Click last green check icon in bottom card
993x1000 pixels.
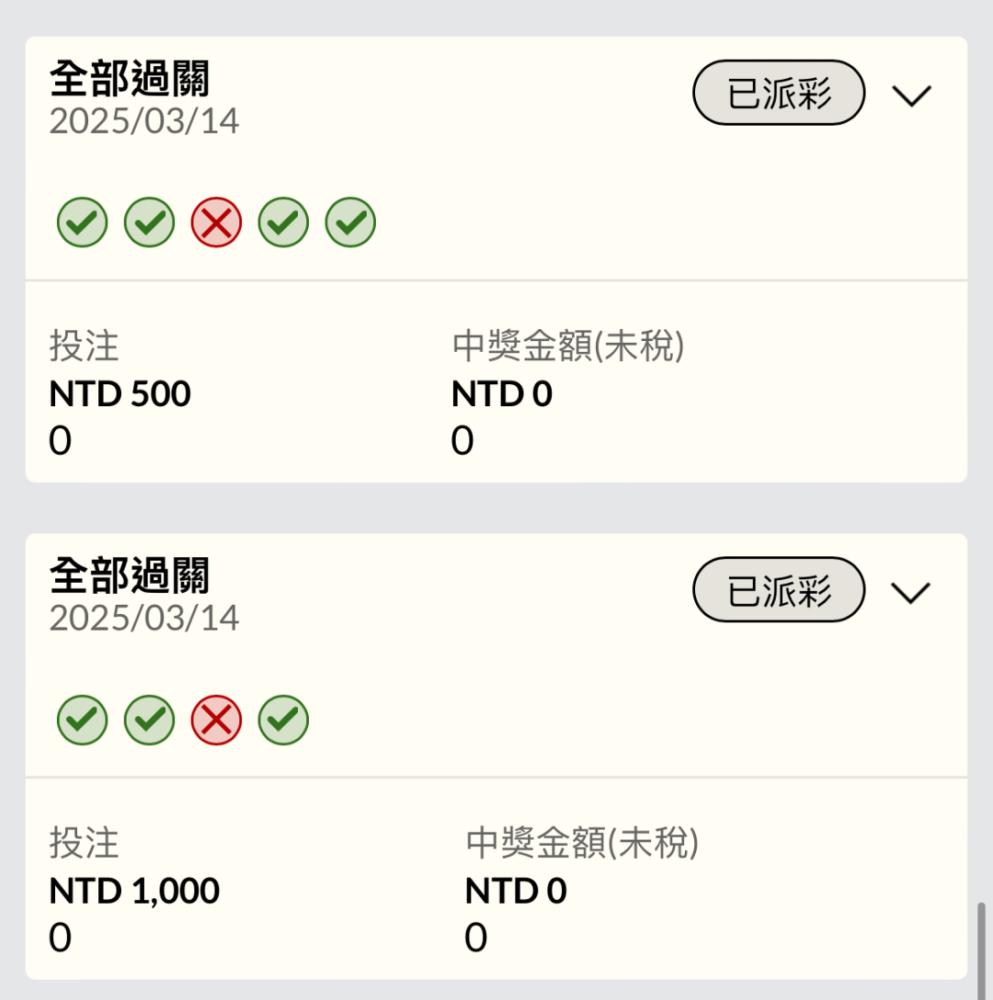283,719
